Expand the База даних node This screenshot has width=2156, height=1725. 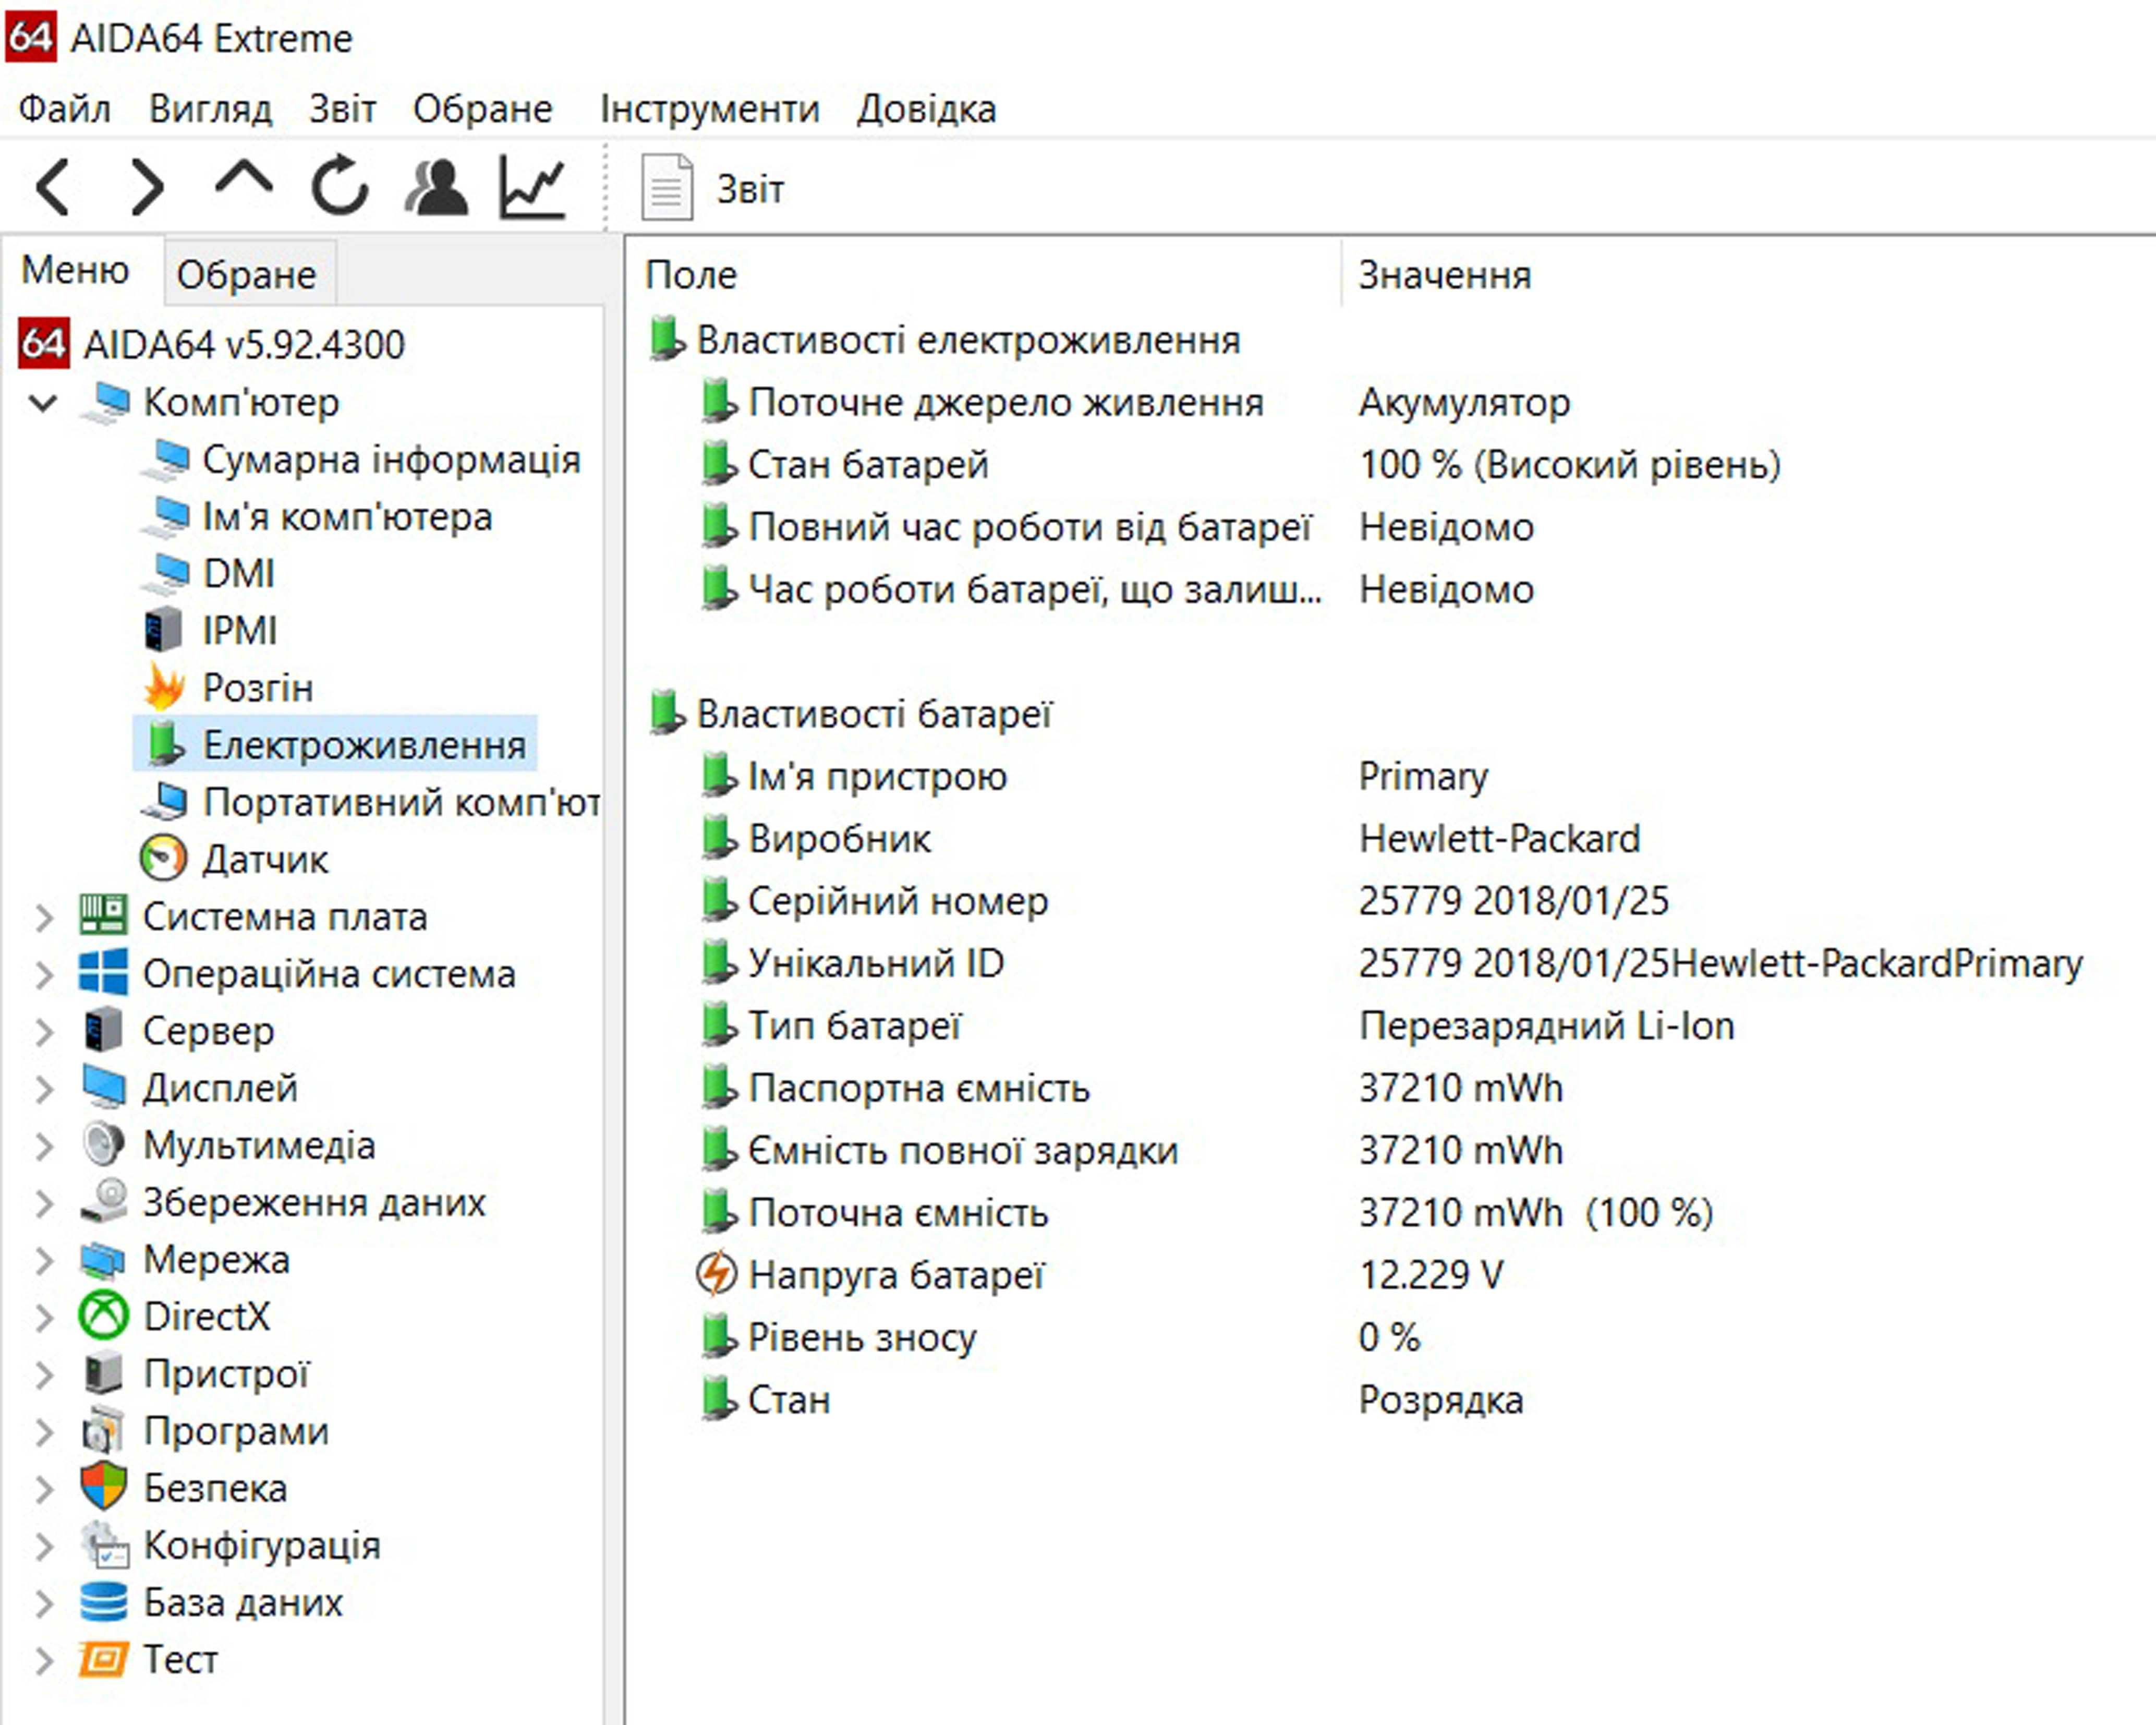click(x=43, y=1603)
